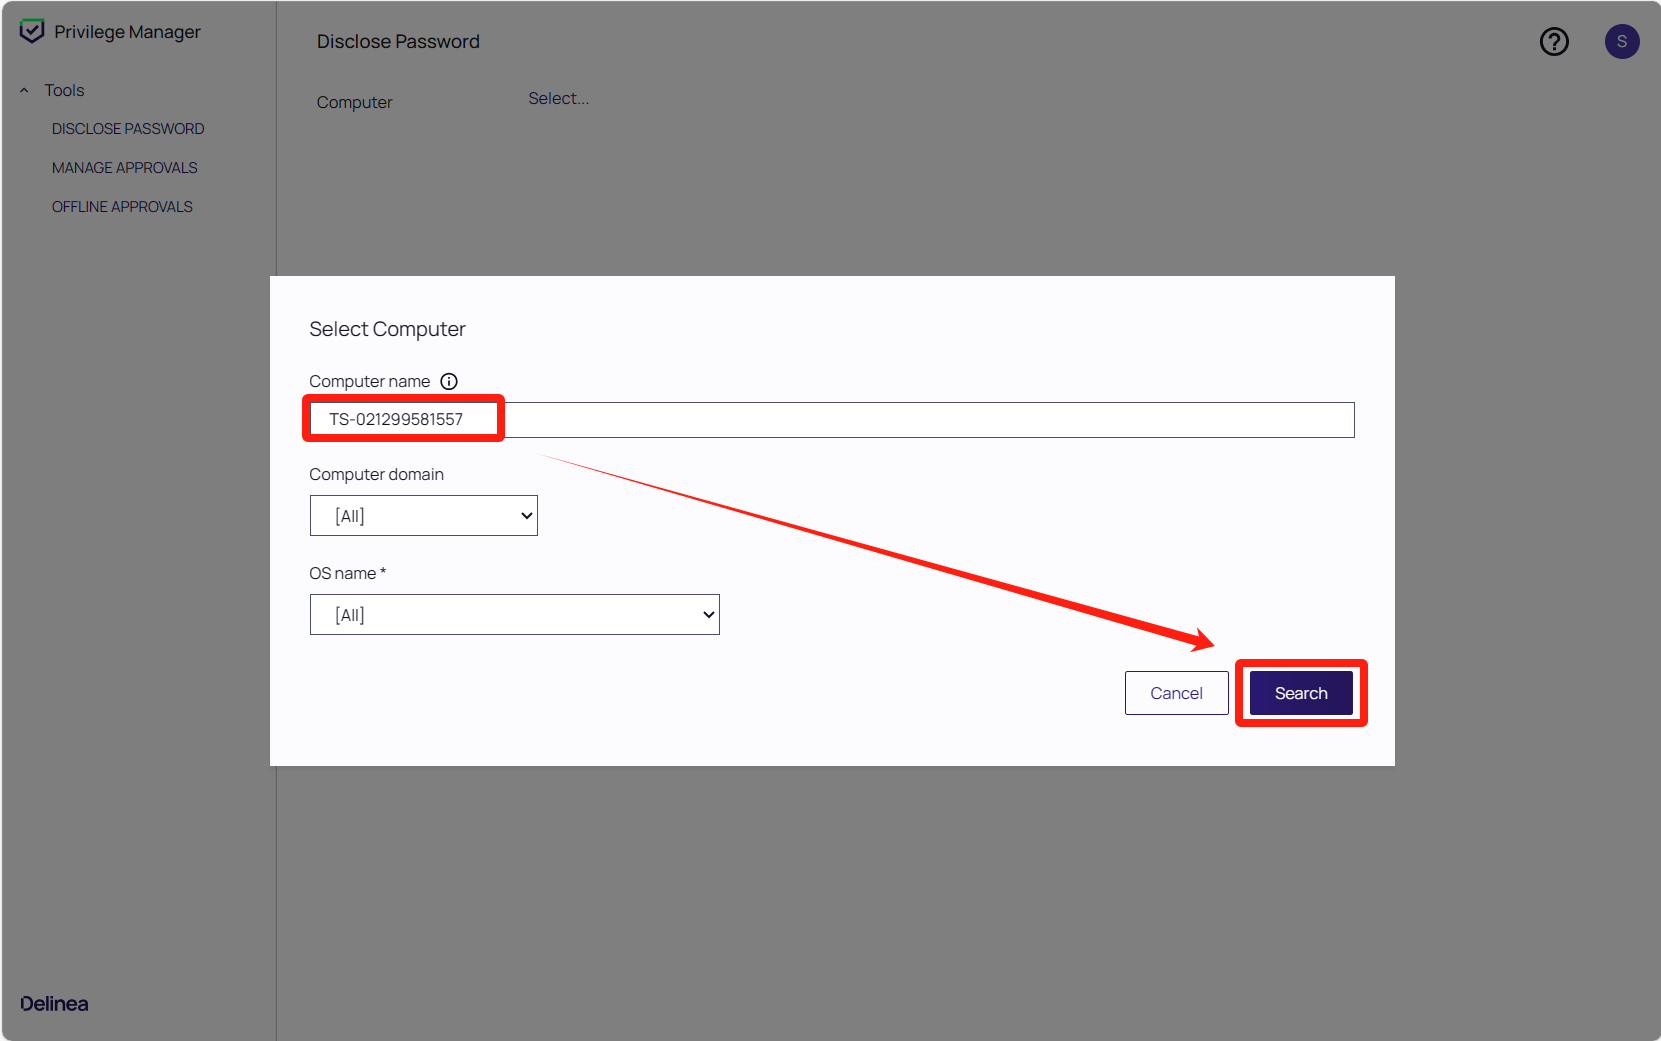Open Manage Approvals in the sidebar
1661x1041 pixels.
click(x=125, y=168)
